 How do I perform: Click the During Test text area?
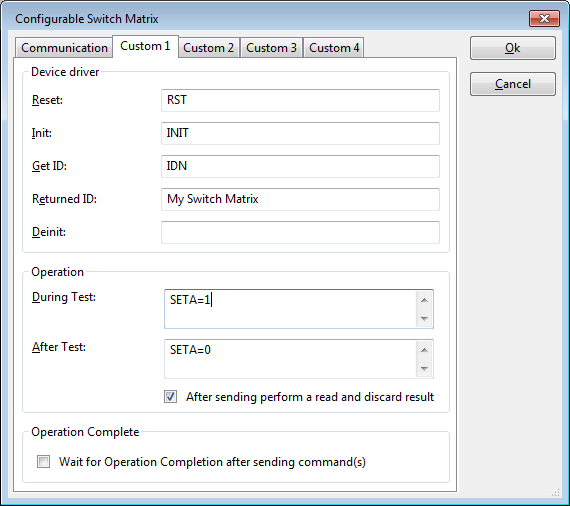[x=291, y=309]
